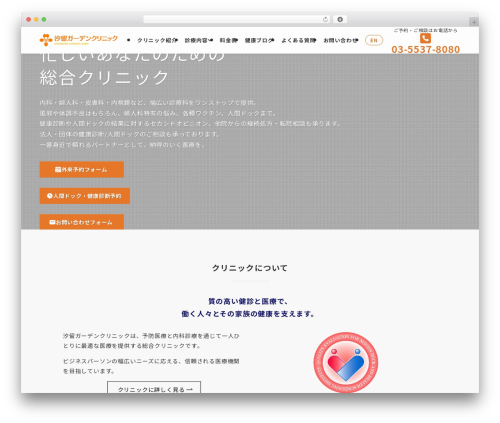Viewport: 500px width, 423px height.
Task: Click the macOS green fullscreen button
Action: (x=44, y=19)
